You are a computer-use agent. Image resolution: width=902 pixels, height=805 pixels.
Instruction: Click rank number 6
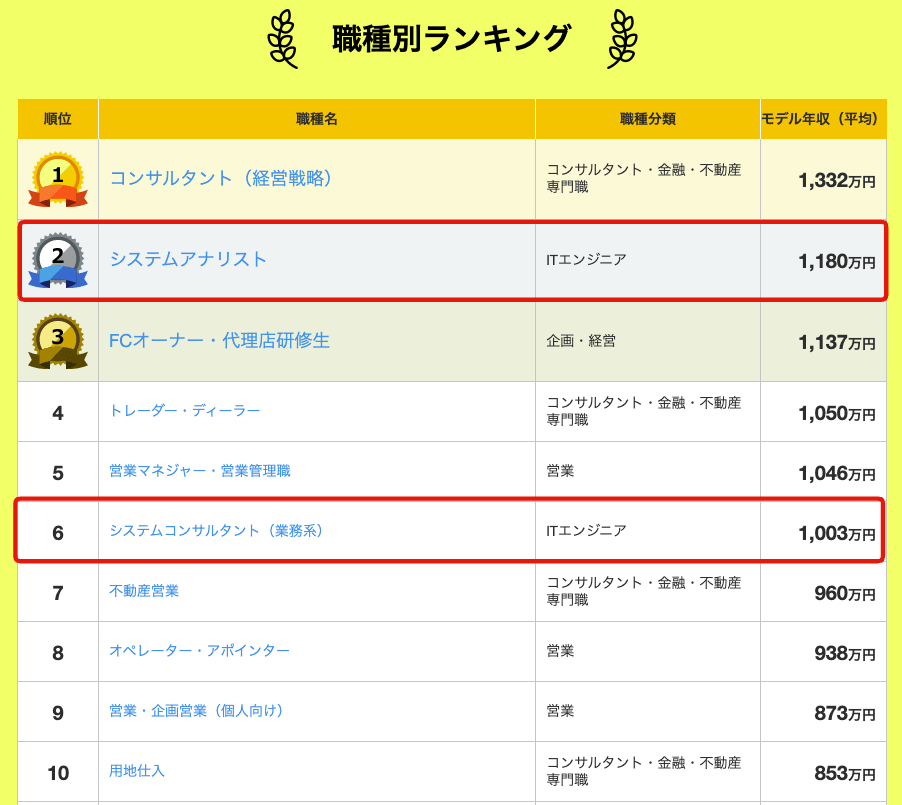[58, 533]
